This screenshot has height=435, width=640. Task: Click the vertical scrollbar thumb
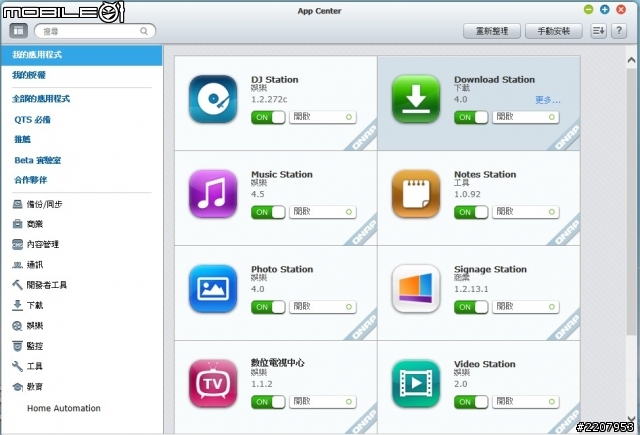coord(631,200)
